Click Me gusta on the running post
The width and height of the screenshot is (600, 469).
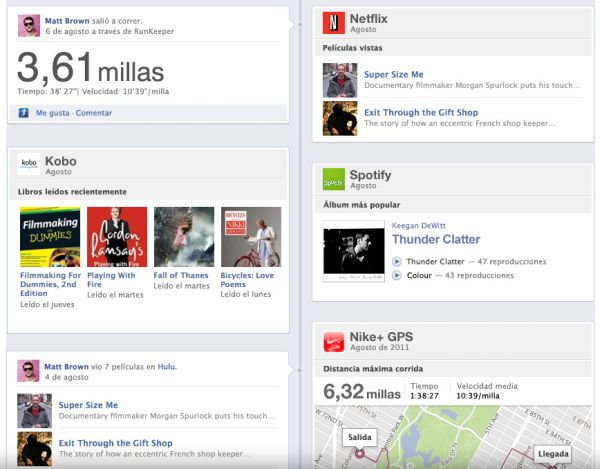(53, 113)
